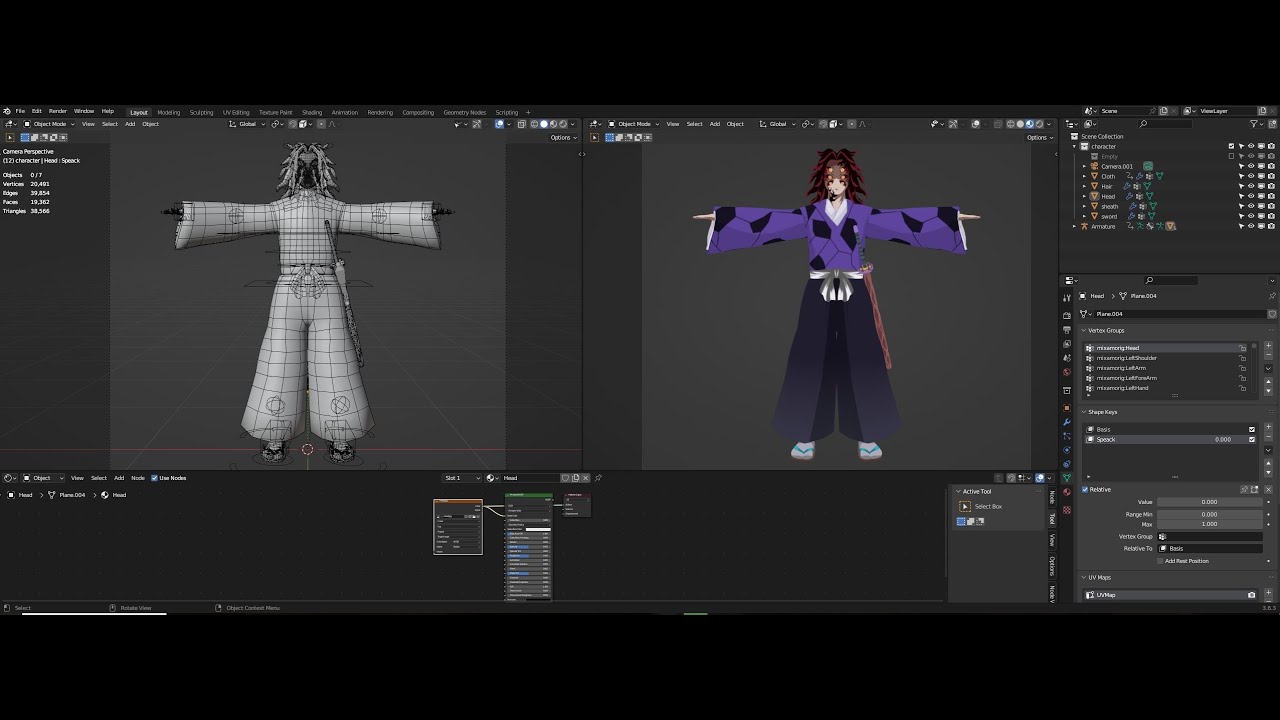Open the World properties tab

(x=1067, y=372)
